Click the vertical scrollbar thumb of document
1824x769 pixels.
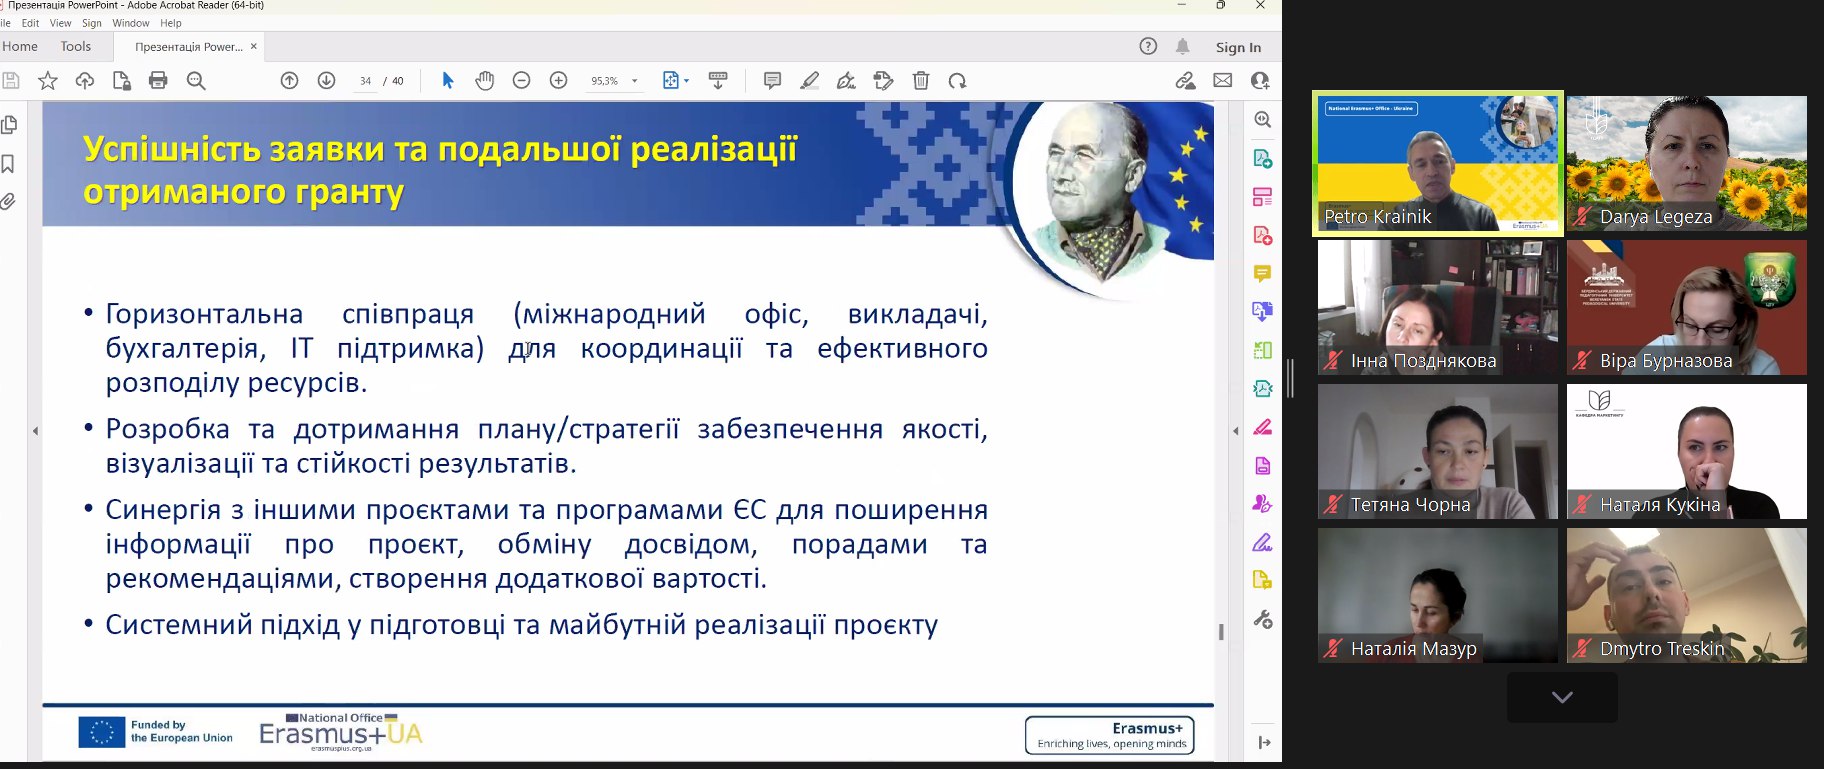pos(1221,632)
